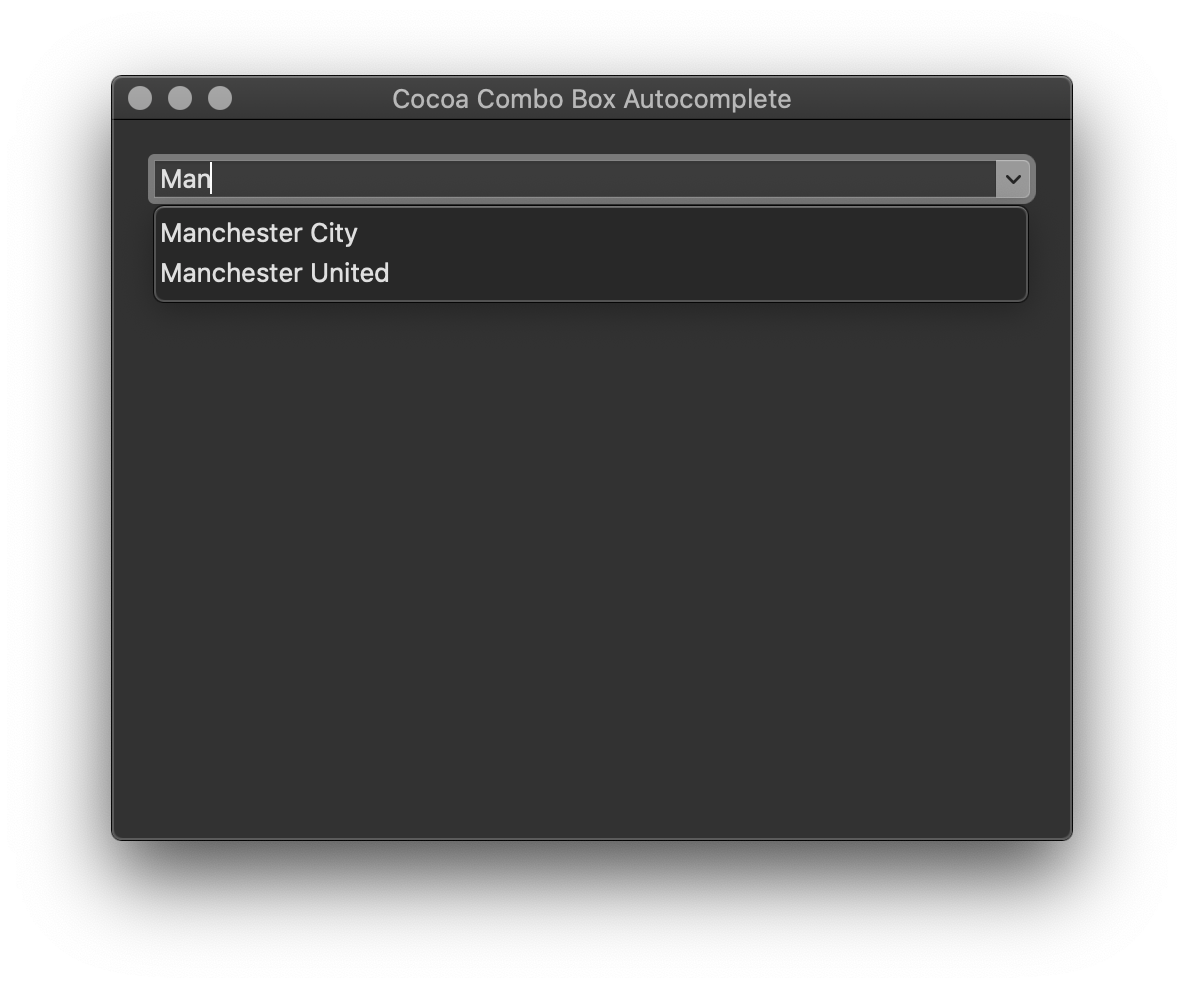Pick the first autocomplete suggestion, Manchester City
Image resolution: width=1184 pixels, height=988 pixels.
(x=590, y=233)
